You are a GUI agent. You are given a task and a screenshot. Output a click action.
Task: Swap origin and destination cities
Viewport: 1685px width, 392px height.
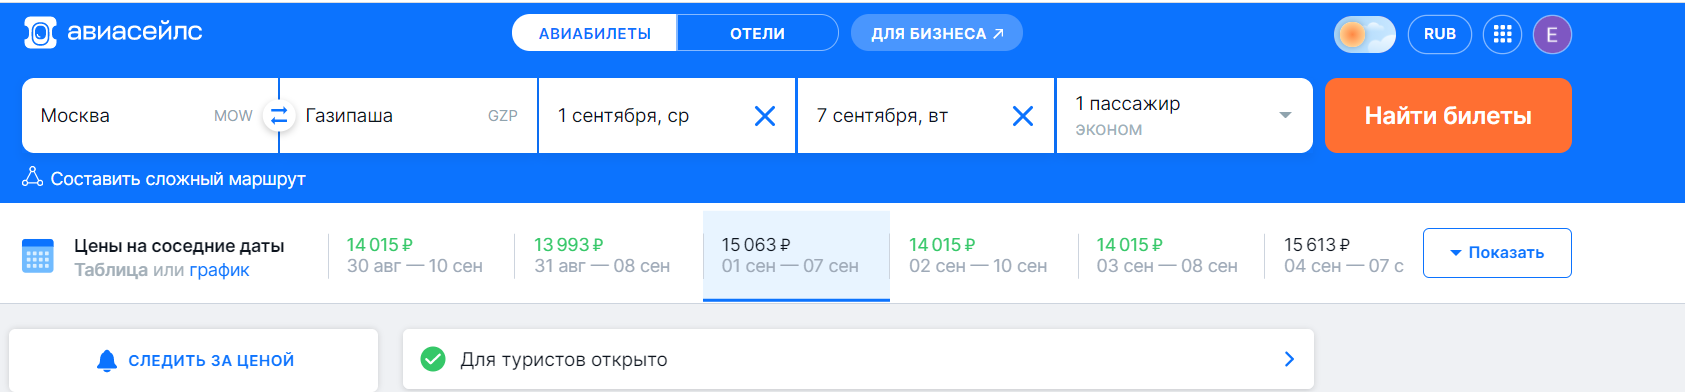279,116
